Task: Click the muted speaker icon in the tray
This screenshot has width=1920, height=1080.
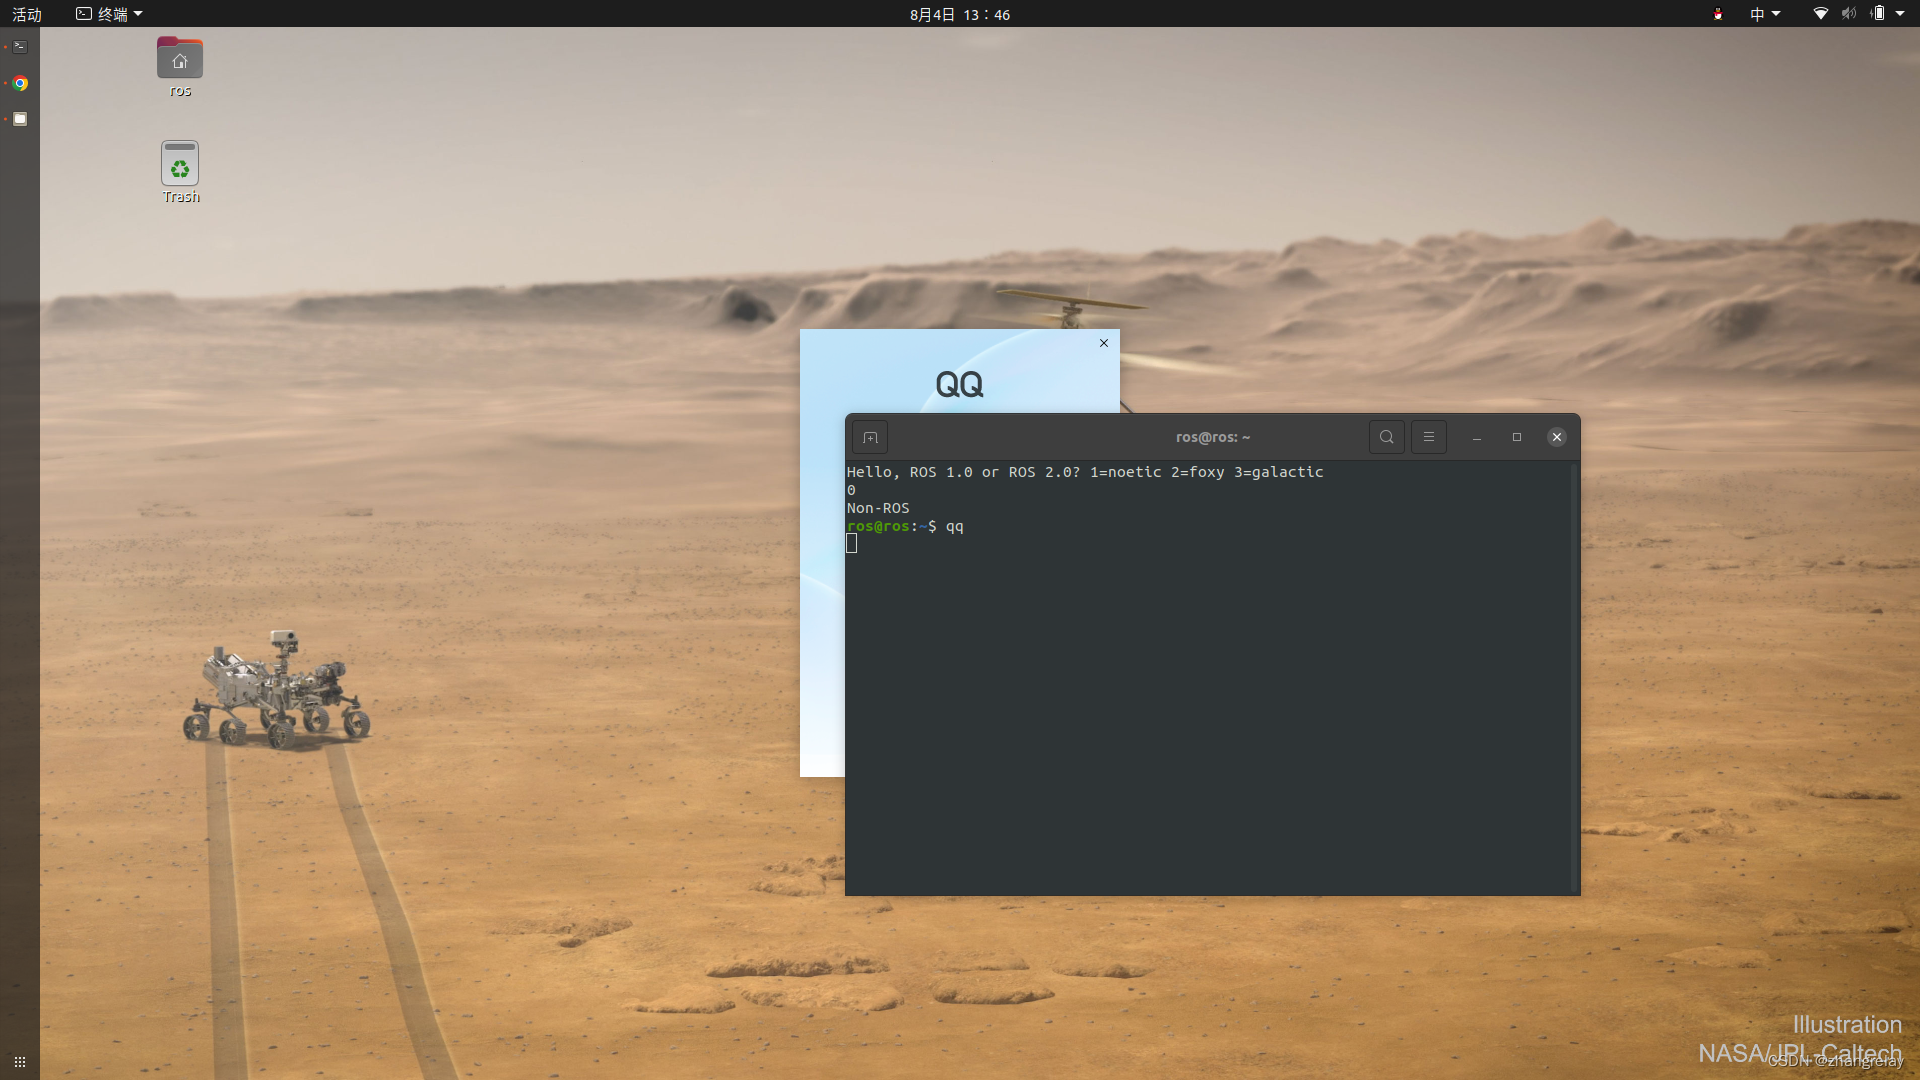Action: (1848, 14)
